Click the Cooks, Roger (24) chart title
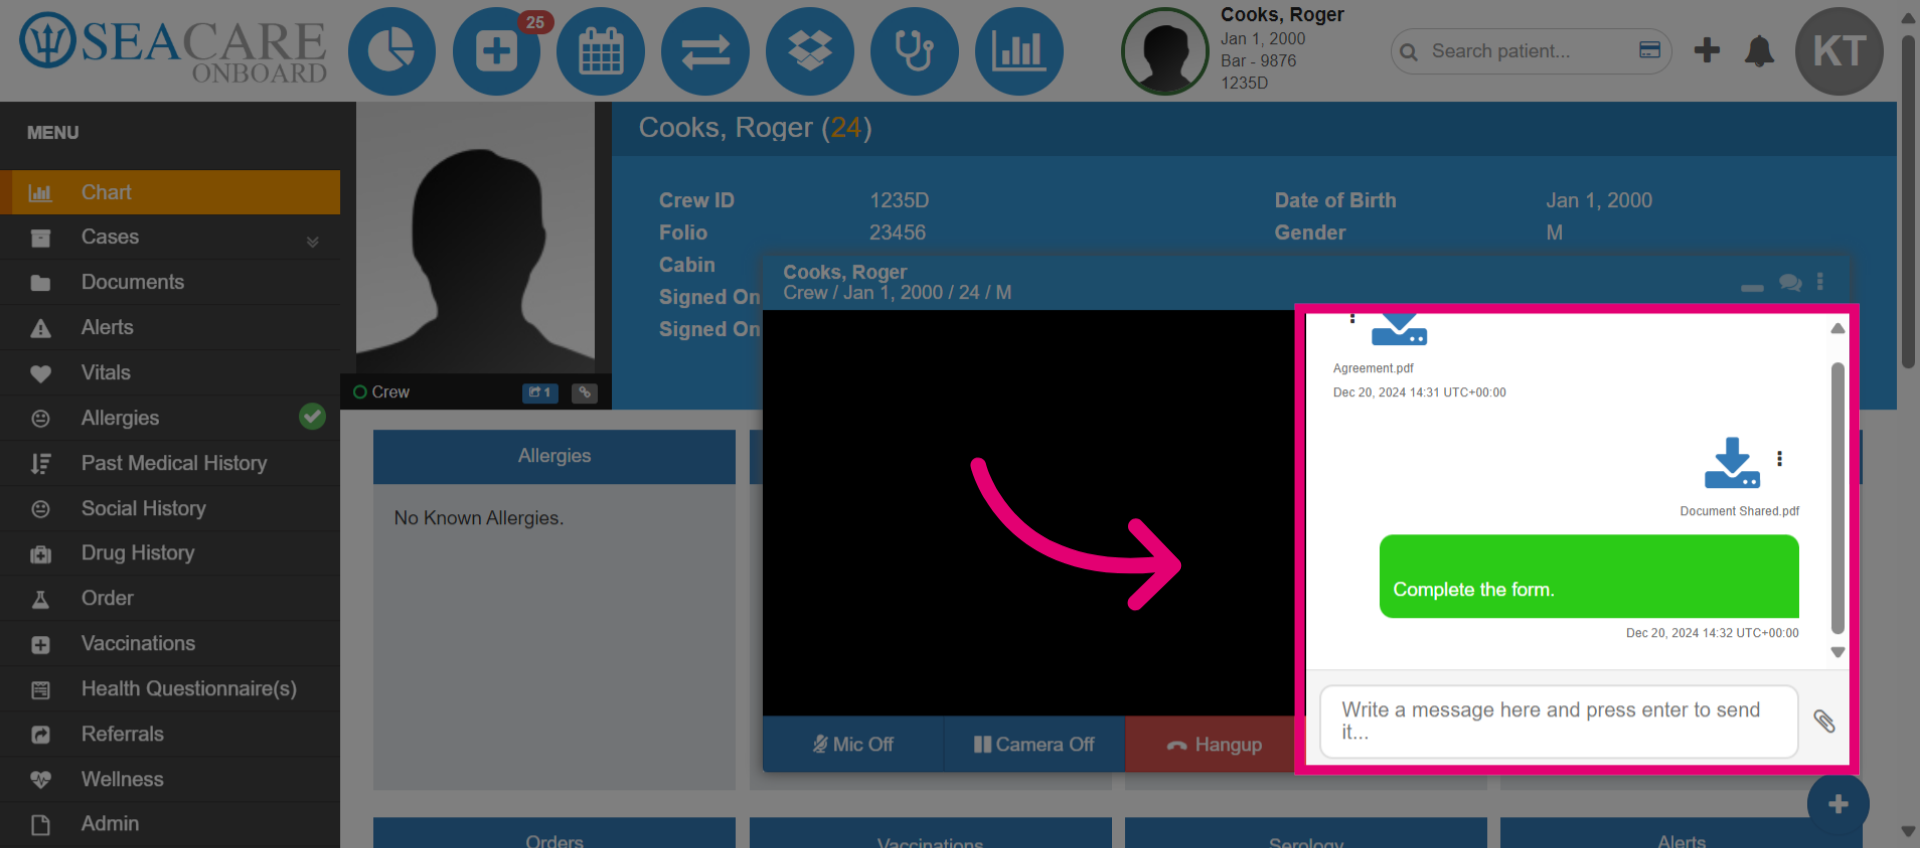This screenshot has width=1920, height=848. 755,128
